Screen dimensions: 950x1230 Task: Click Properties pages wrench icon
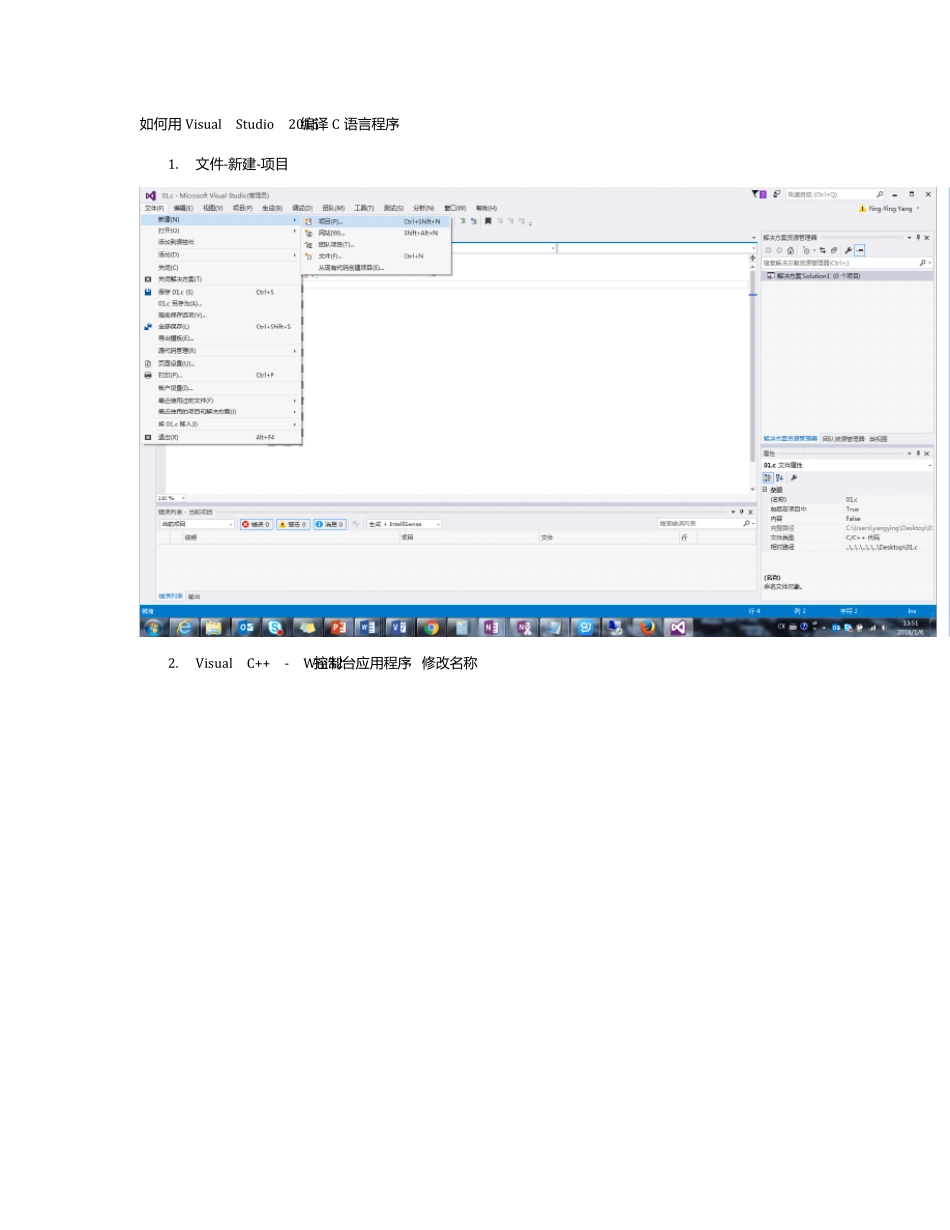(x=794, y=478)
